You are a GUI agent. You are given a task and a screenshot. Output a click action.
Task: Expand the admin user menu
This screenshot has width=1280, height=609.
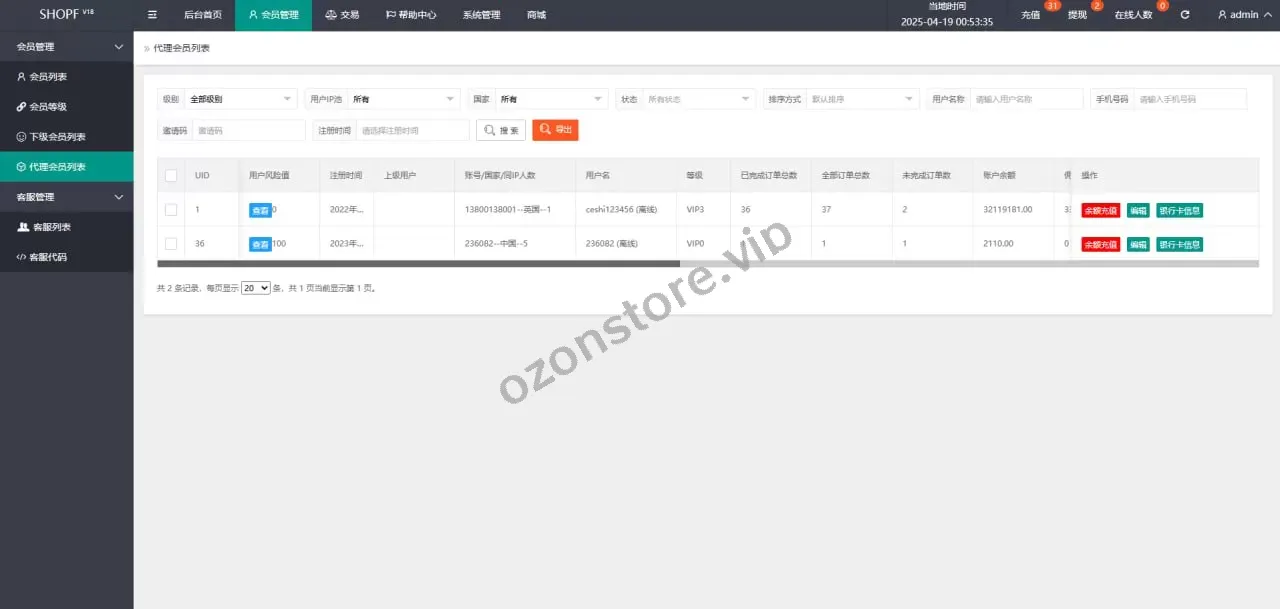point(1244,15)
